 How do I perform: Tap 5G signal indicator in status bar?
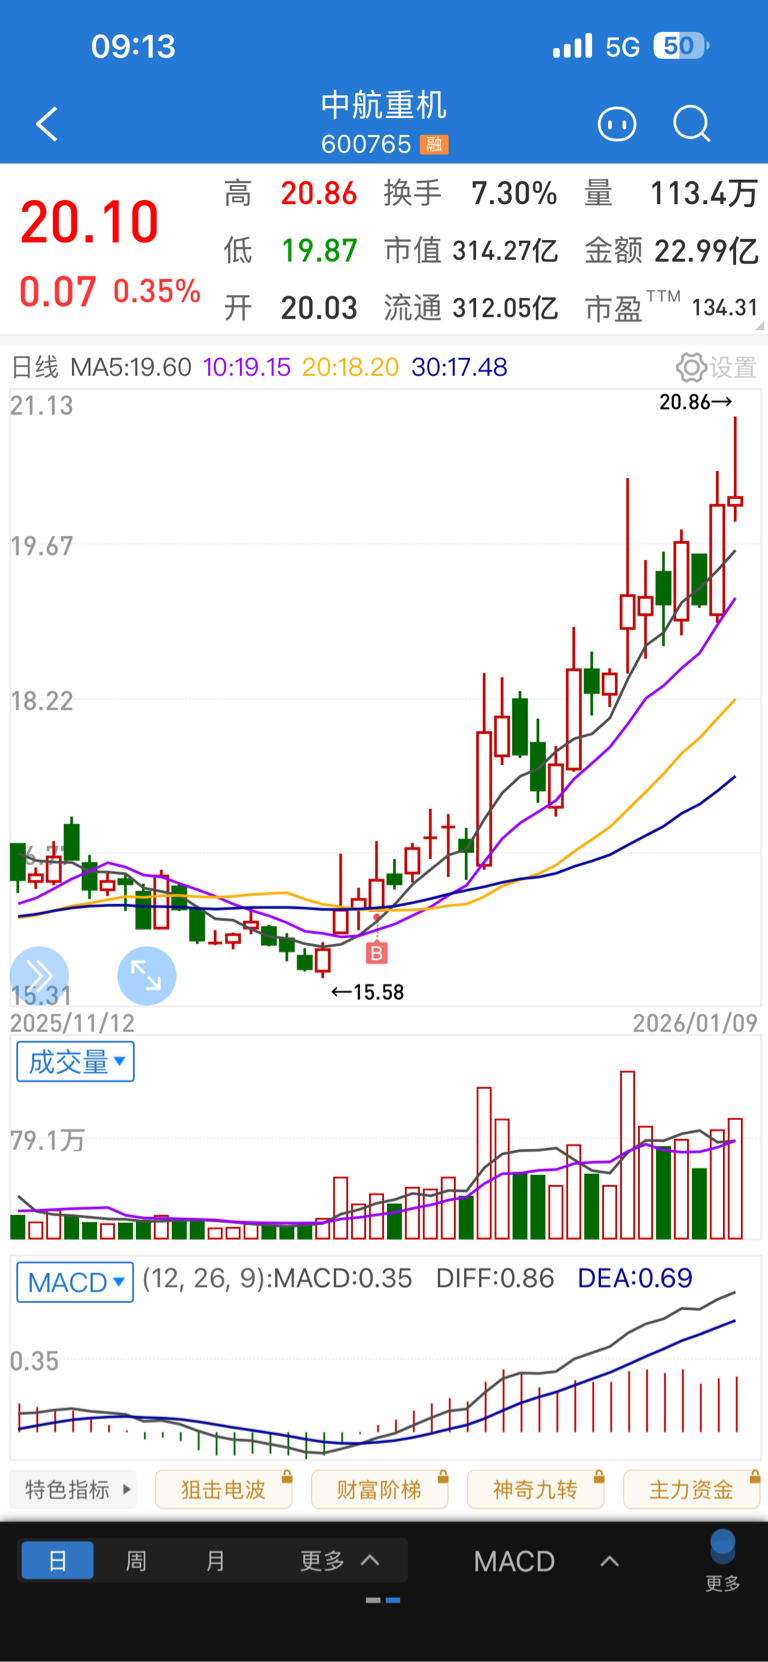pyautogui.click(x=622, y=47)
